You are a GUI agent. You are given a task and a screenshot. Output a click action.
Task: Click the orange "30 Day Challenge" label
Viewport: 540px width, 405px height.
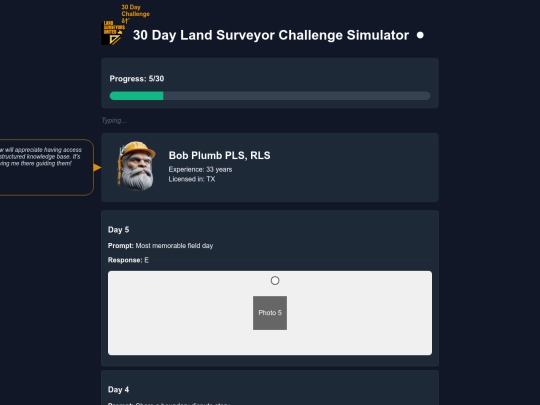coord(135,11)
